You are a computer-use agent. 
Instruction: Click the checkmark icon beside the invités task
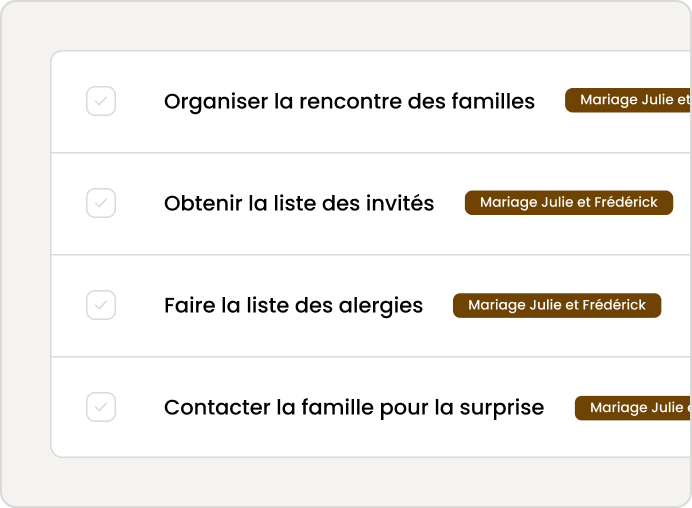tap(101, 203)
